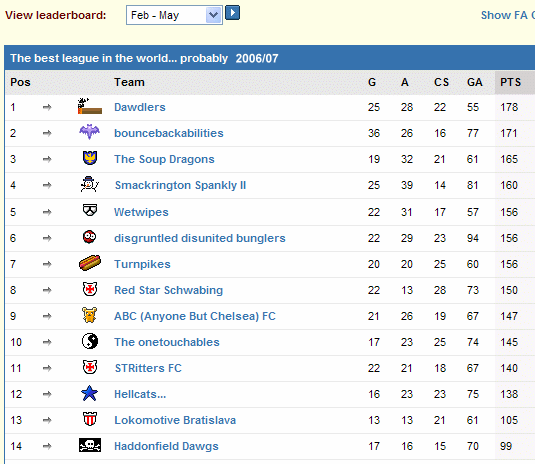Sort by the PTS column header

510,82
